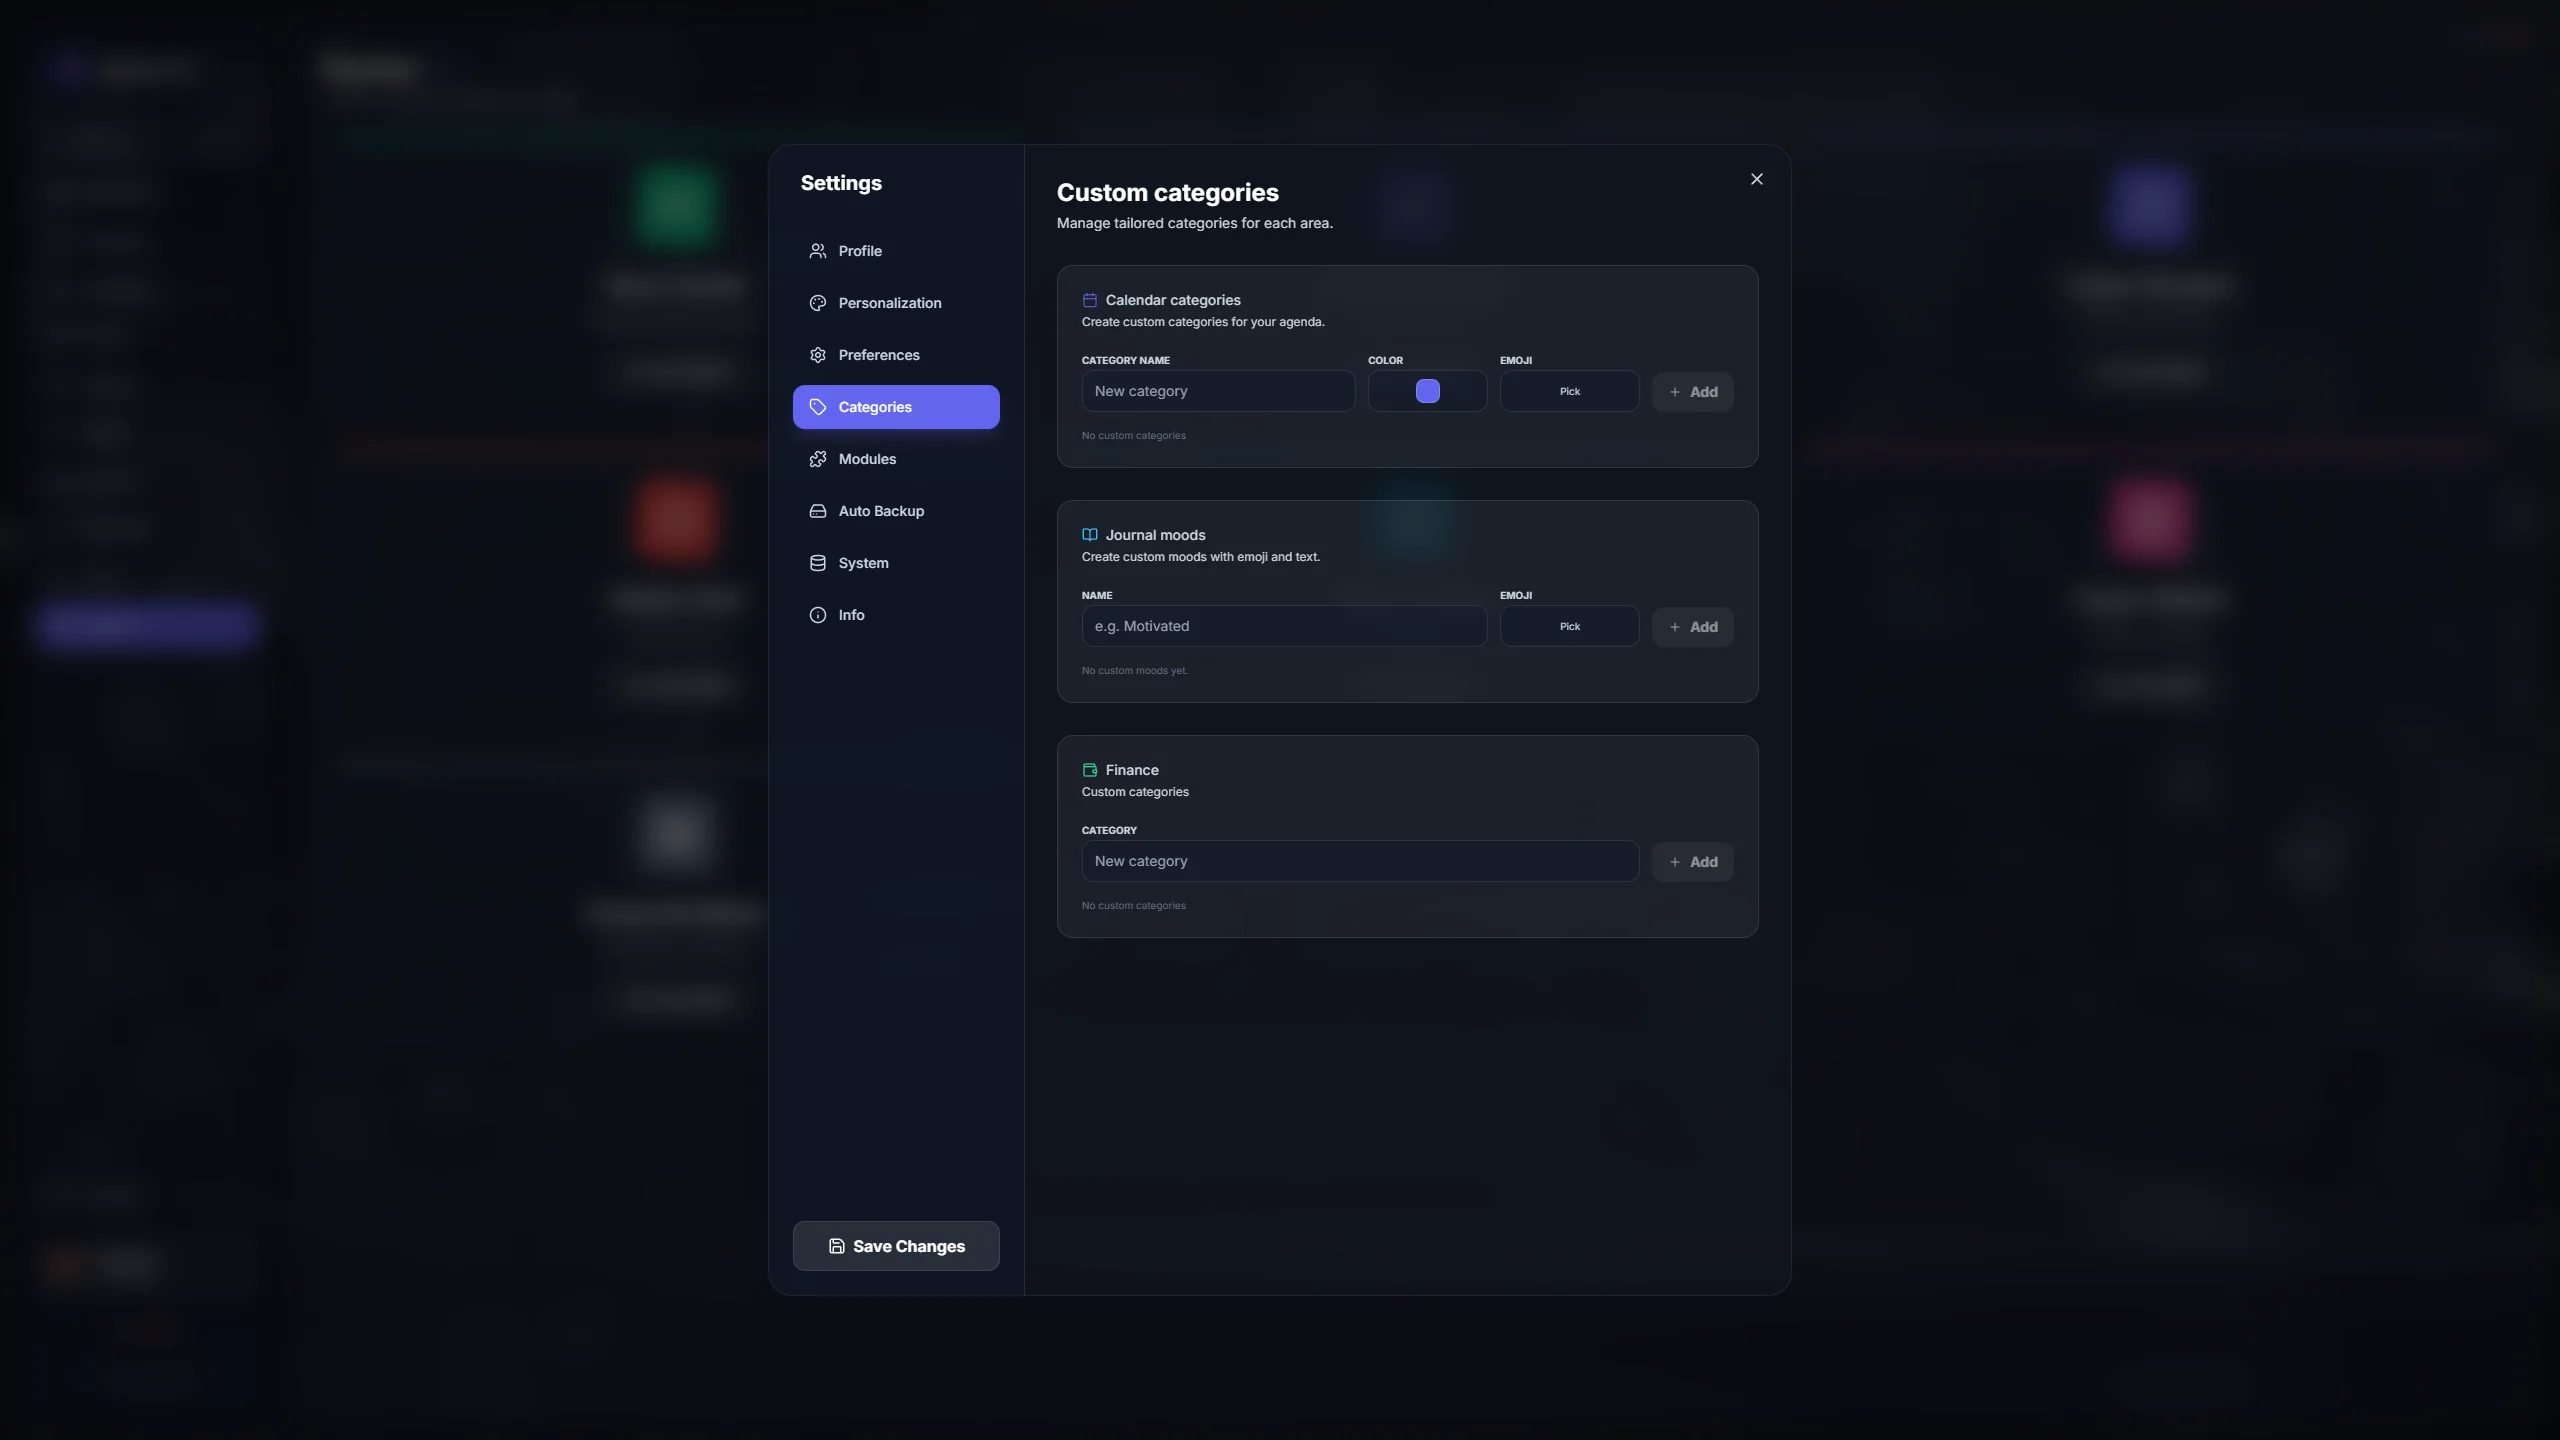2560x1440 pixels.
Task: Open the Categories settings tab
Action: pos(895,407)
